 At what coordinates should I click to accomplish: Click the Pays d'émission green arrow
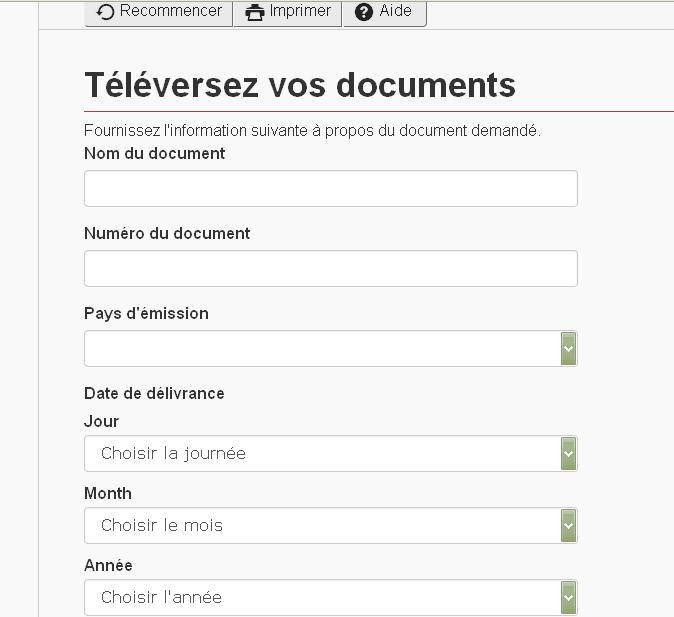pos(568,348)
